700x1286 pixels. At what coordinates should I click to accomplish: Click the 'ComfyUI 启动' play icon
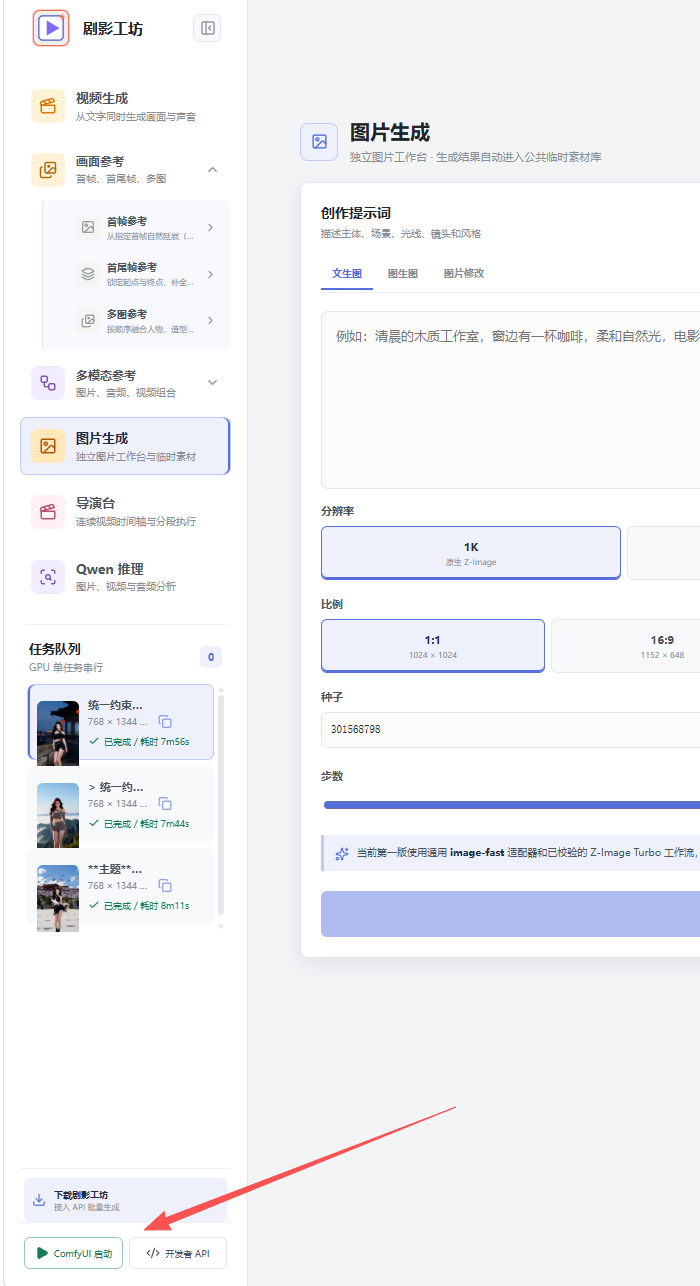click(x=42, y=1253)
